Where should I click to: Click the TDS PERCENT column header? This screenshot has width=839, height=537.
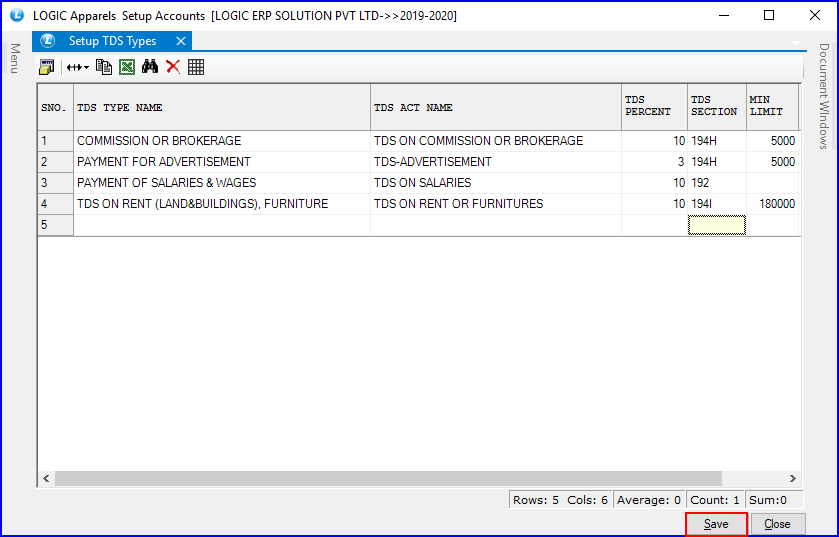654,107
